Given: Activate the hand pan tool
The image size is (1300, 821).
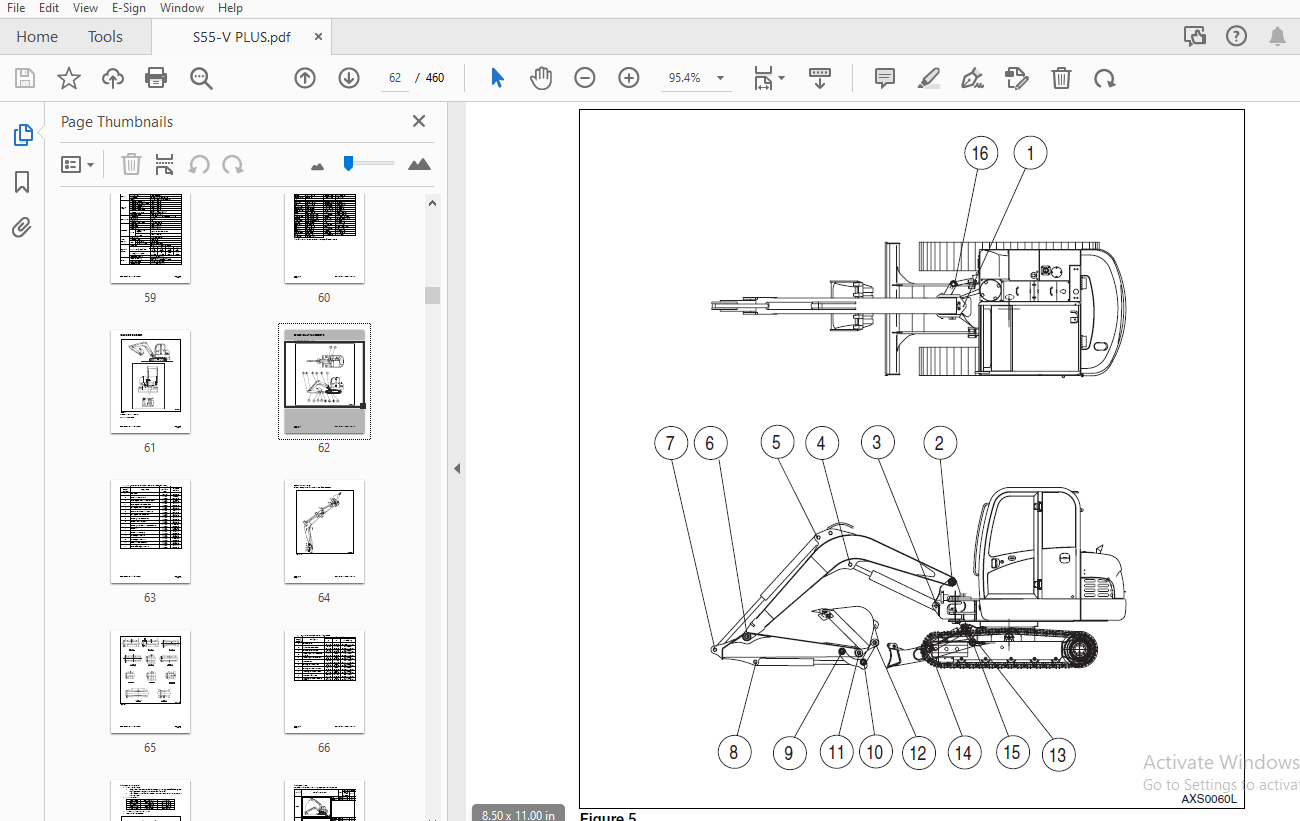Looking at the screenshot, I should (x=541, y=78).
